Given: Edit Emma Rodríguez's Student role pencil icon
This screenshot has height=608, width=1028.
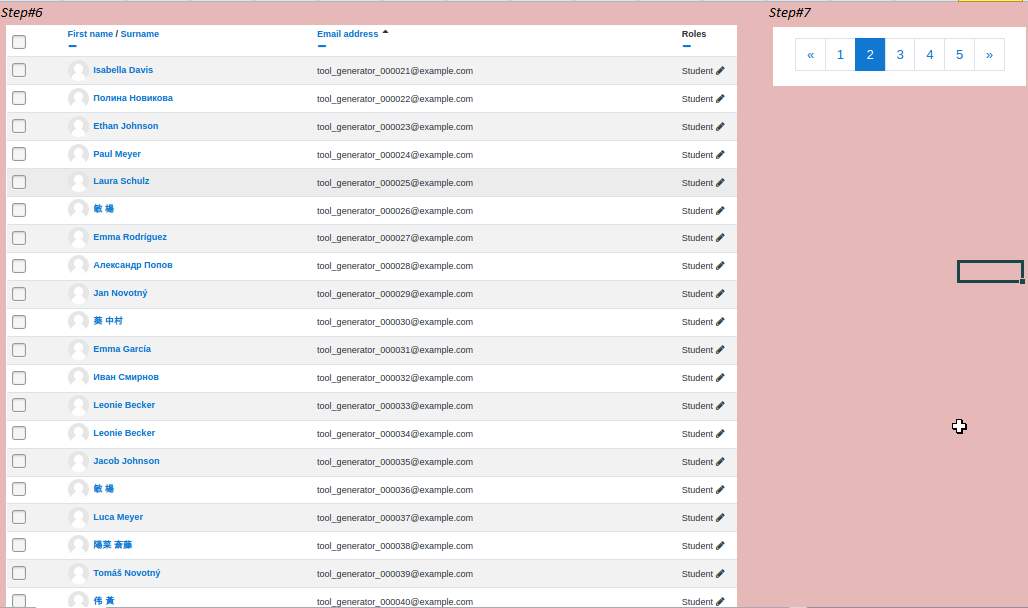Looking at the screenshot, I should tap(720, 238).
